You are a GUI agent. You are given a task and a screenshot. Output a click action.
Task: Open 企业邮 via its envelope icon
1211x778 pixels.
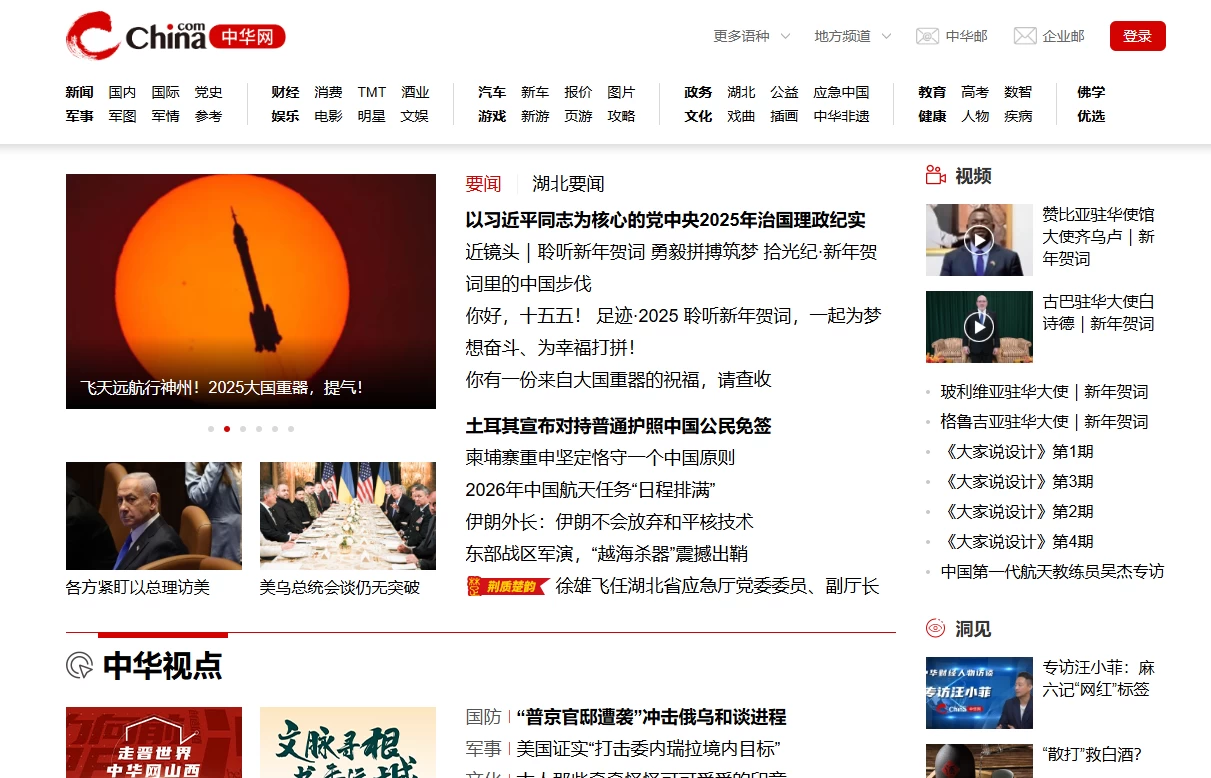coord(1024,35)
